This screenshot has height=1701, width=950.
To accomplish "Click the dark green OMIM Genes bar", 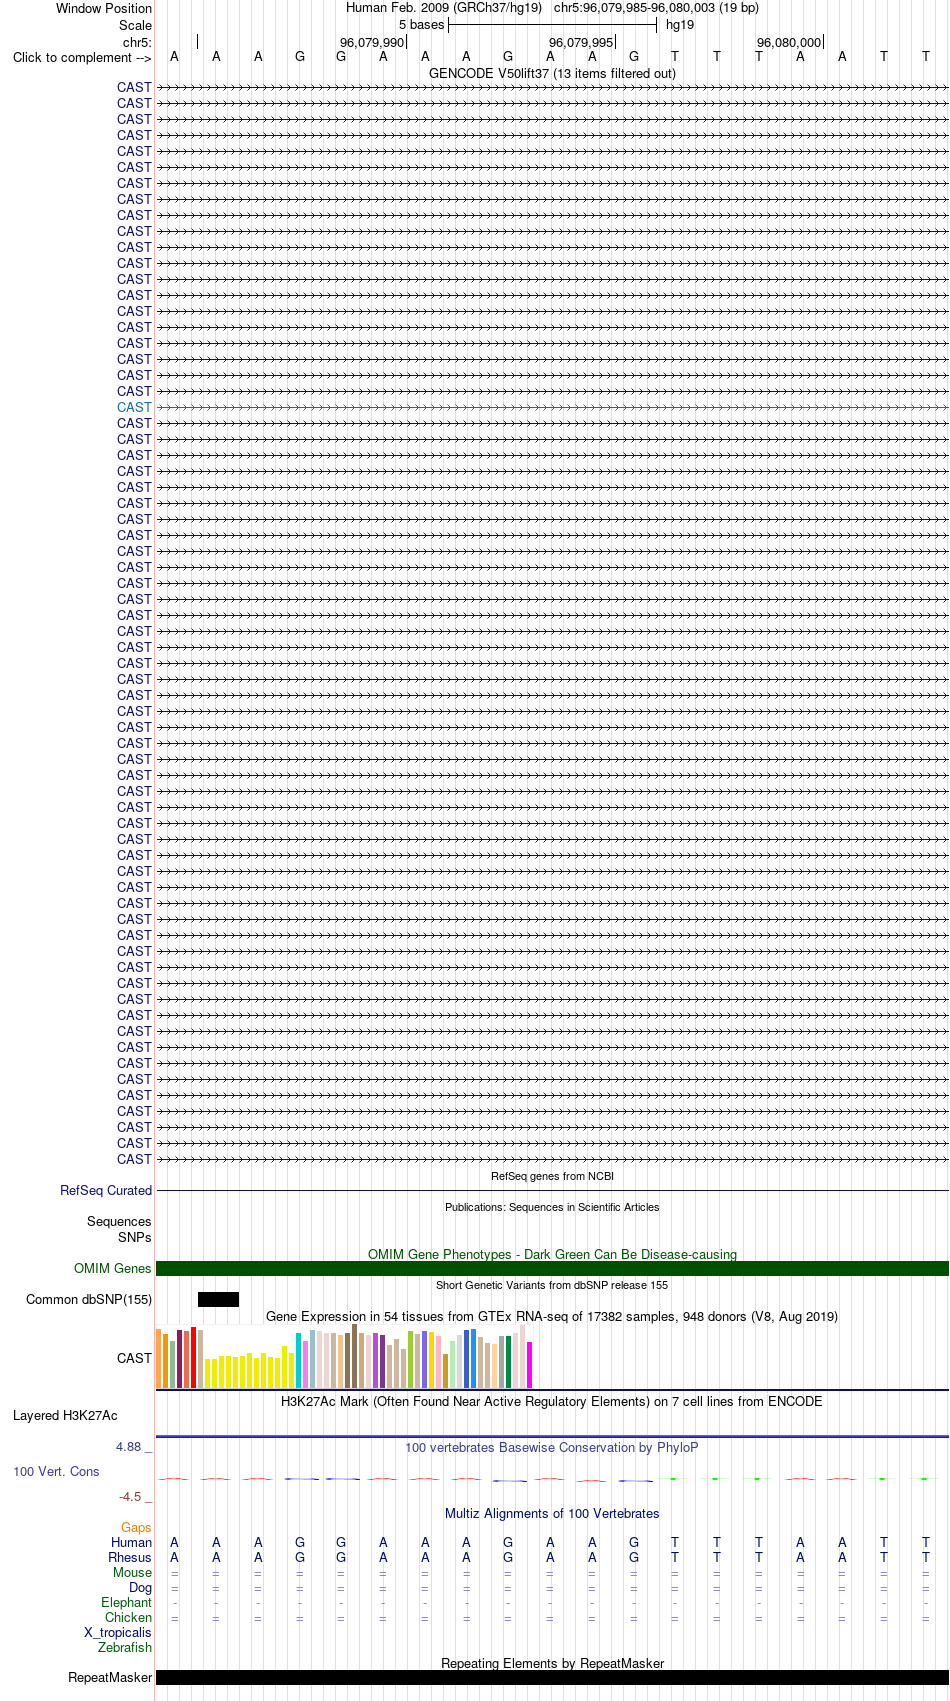I will (x=552, y=1269).
